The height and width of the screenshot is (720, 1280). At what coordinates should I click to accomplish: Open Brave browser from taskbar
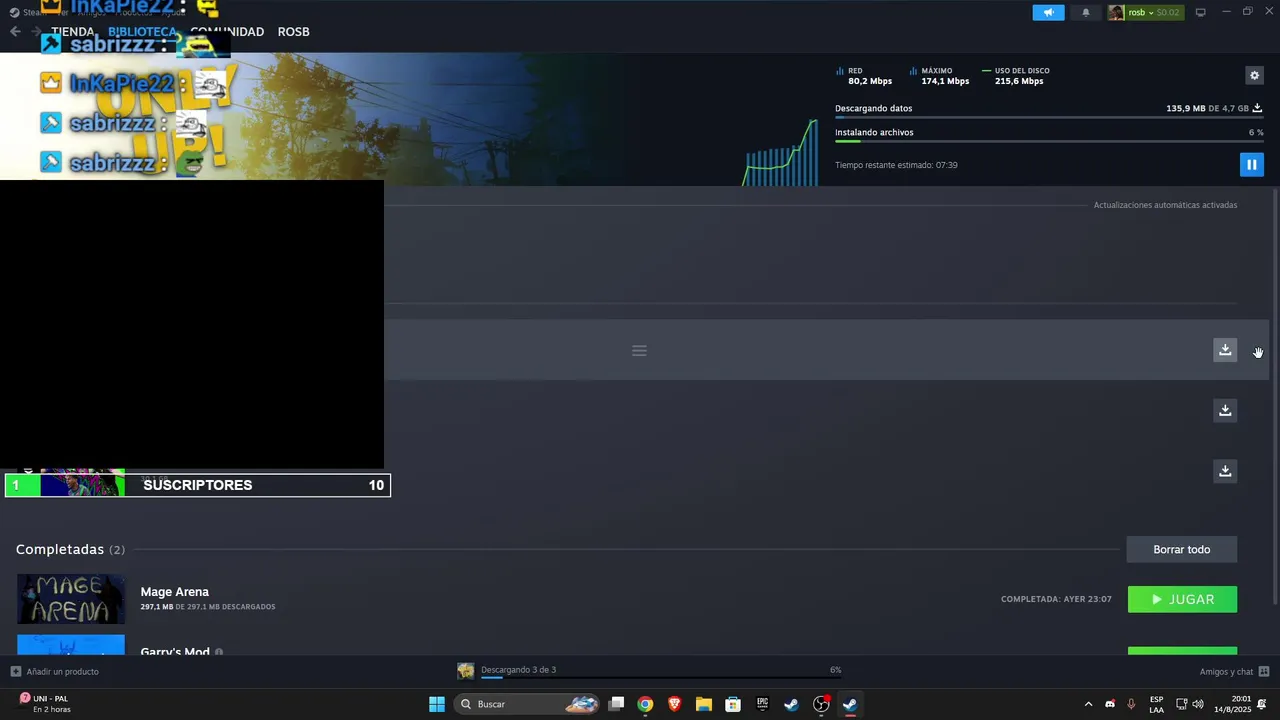[674, 704]
